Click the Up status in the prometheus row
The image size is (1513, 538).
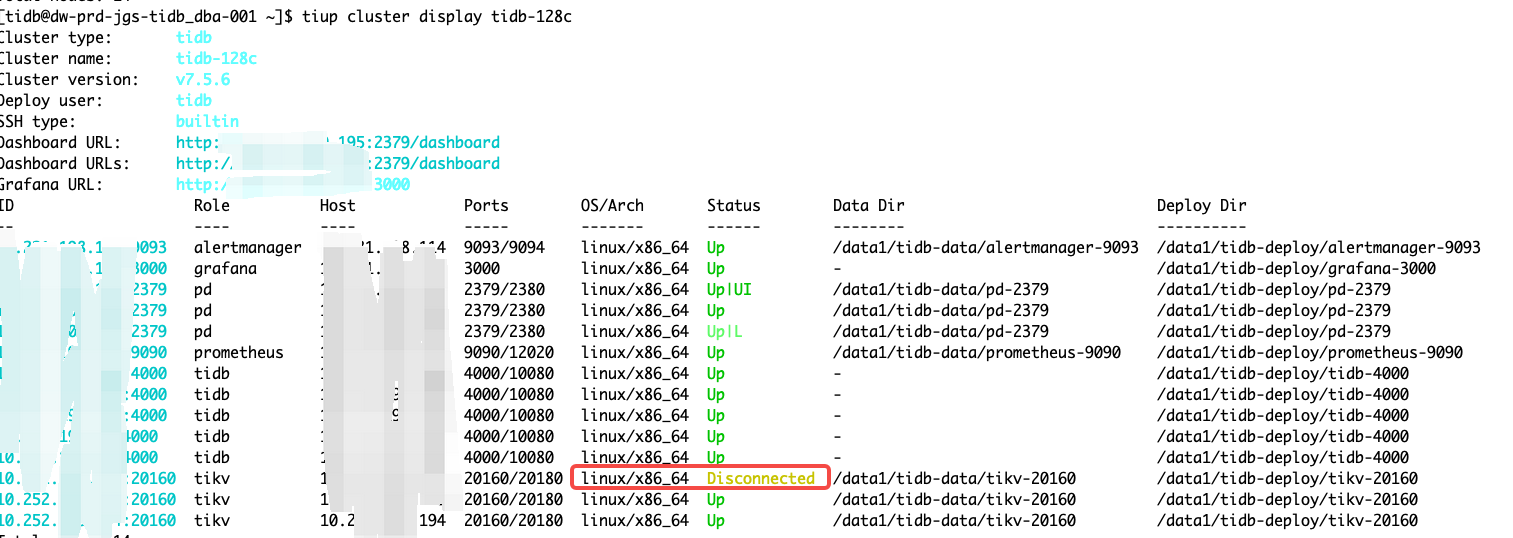[716, 352]
